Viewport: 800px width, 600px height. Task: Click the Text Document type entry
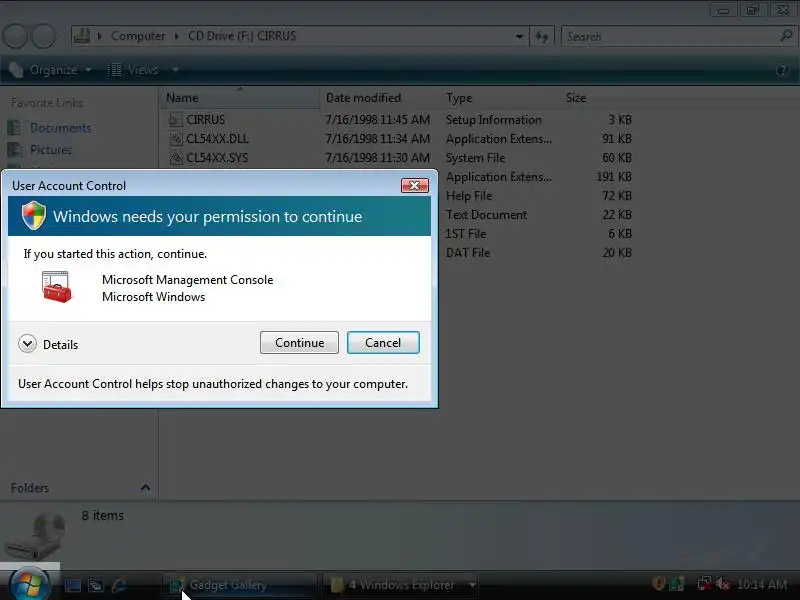[486, 215]
